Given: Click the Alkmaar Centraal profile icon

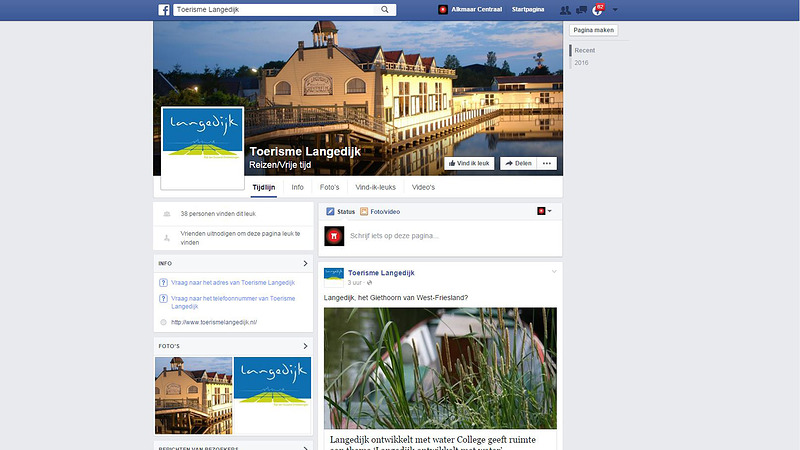Looking at the screenshot, I should tap(443, 10).
